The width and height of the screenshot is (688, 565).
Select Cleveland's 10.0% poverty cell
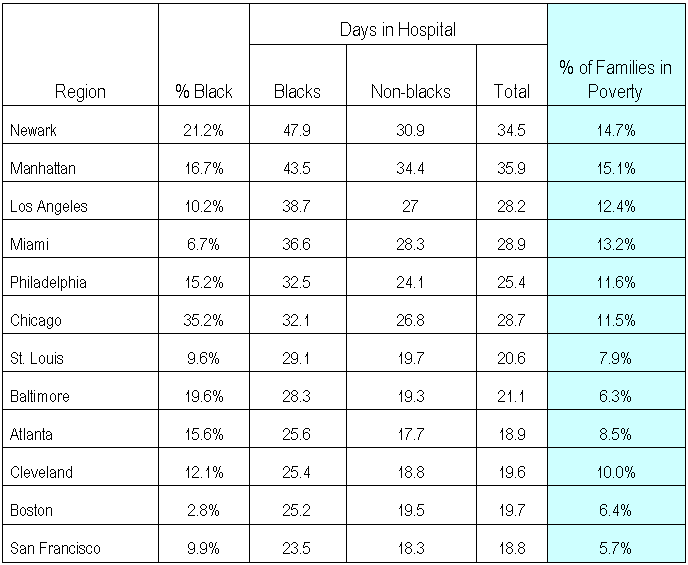tap(615, 472)
